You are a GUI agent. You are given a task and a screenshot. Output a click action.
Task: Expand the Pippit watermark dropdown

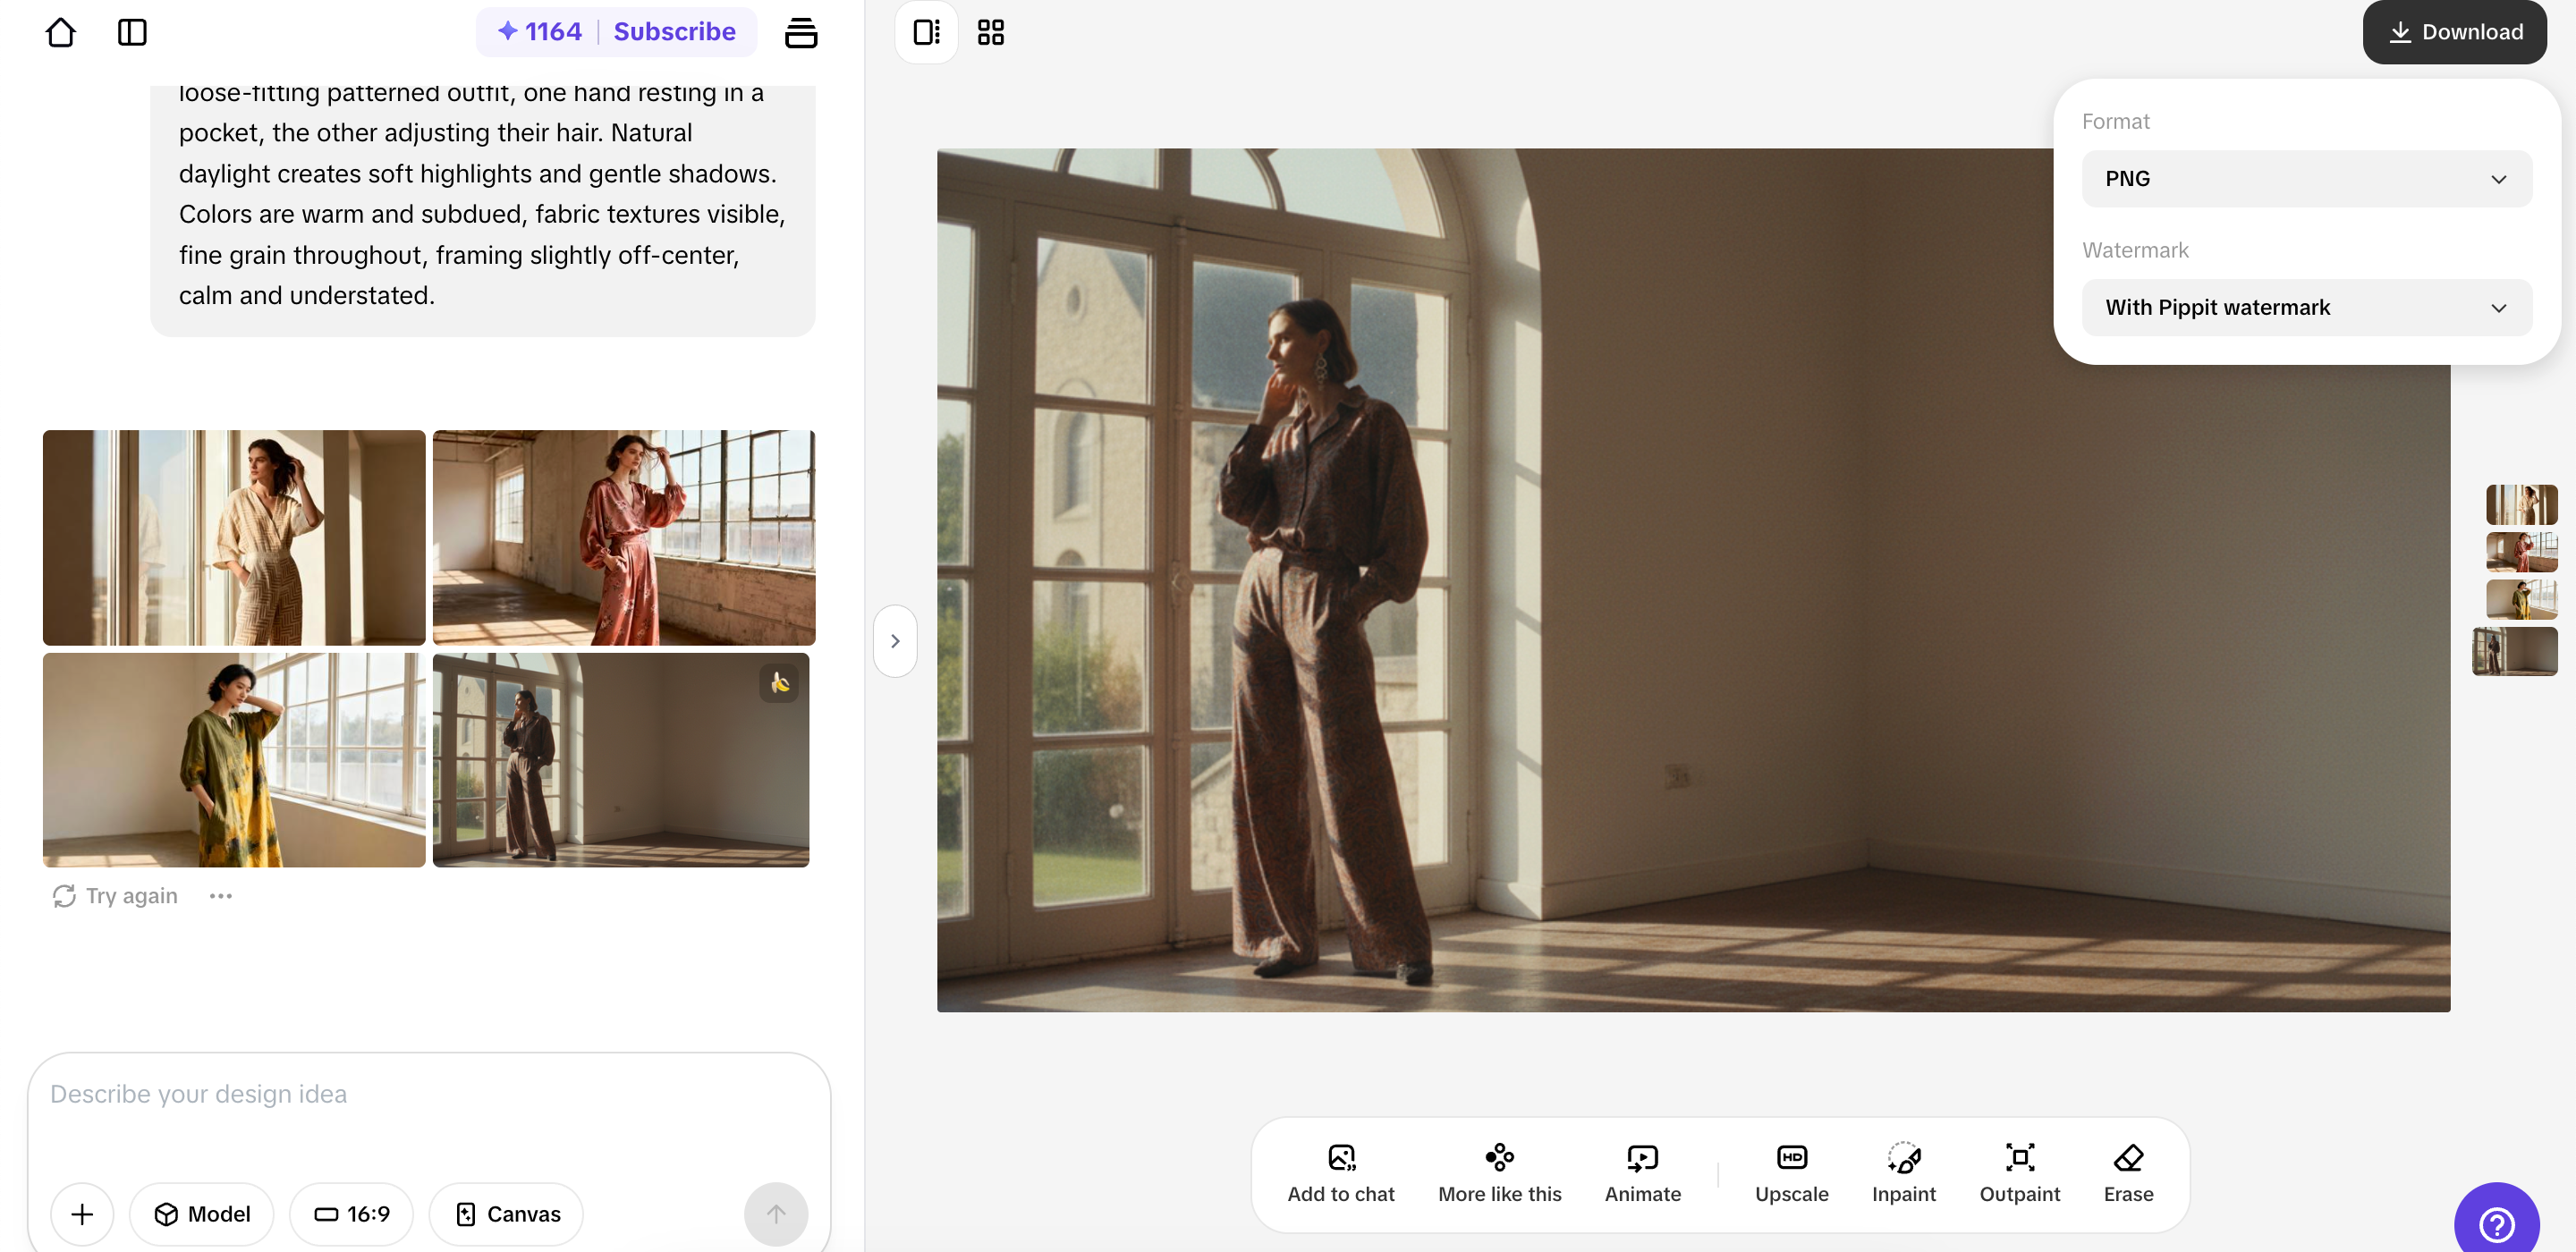(2306, 308)
